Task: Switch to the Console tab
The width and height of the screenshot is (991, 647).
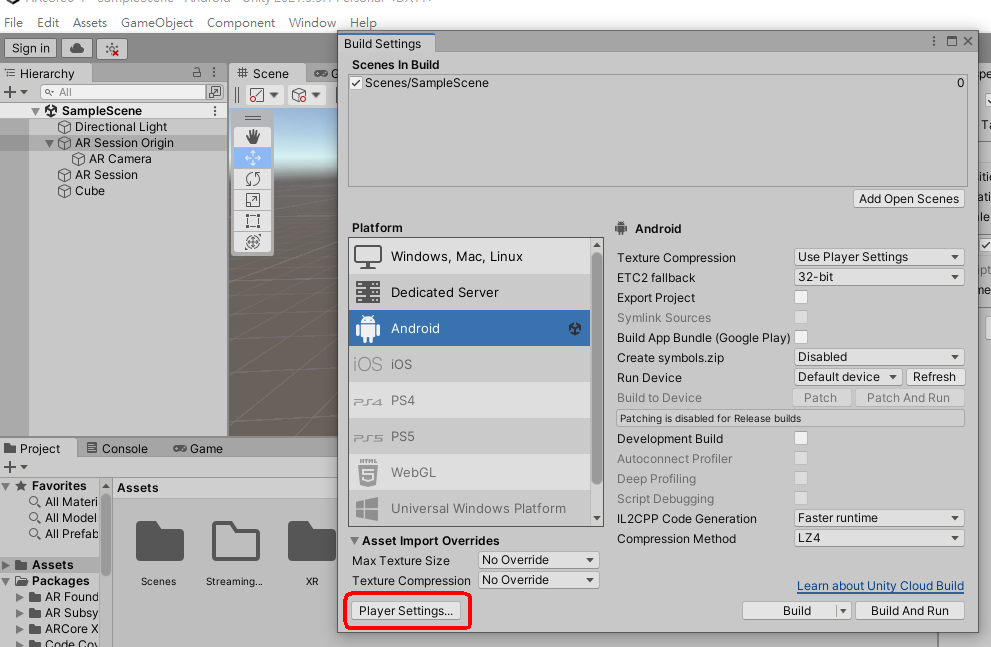Action: (x=118, y=449)
